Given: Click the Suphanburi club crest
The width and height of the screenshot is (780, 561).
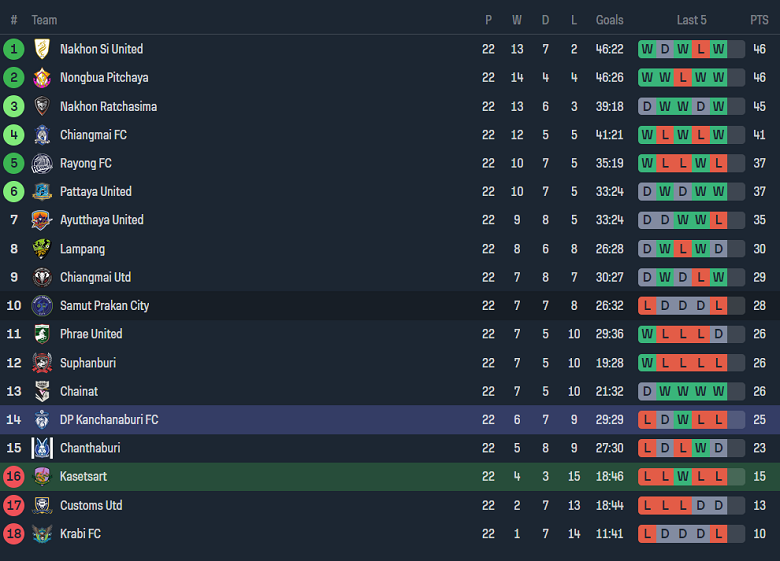Looking at the screenshot, I should point(42,363).
